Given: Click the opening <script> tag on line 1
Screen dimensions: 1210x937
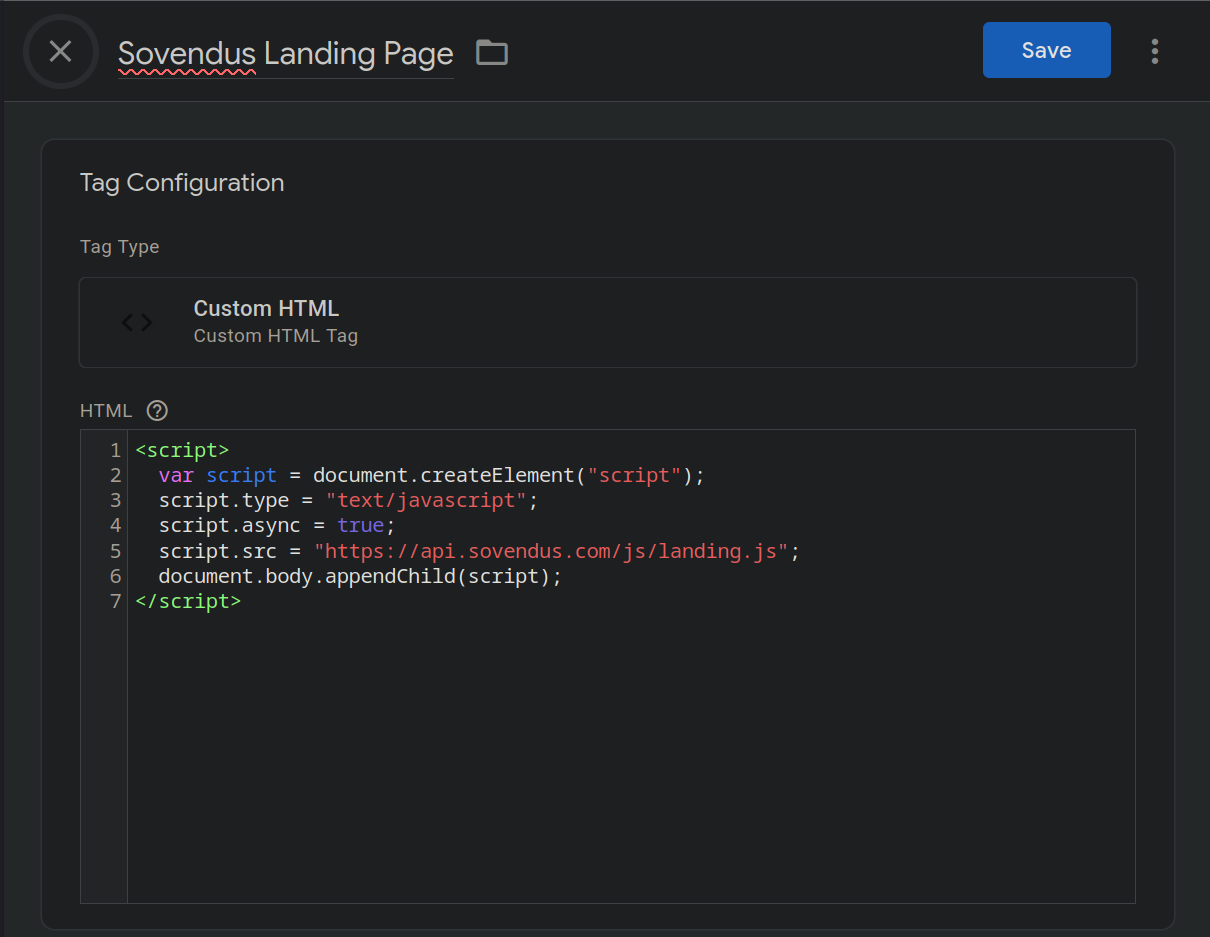Looking at the screenshot, I should [182, 450].
